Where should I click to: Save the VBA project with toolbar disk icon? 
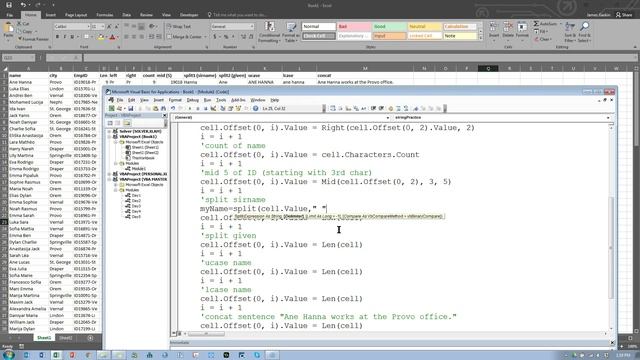[131, 109]
